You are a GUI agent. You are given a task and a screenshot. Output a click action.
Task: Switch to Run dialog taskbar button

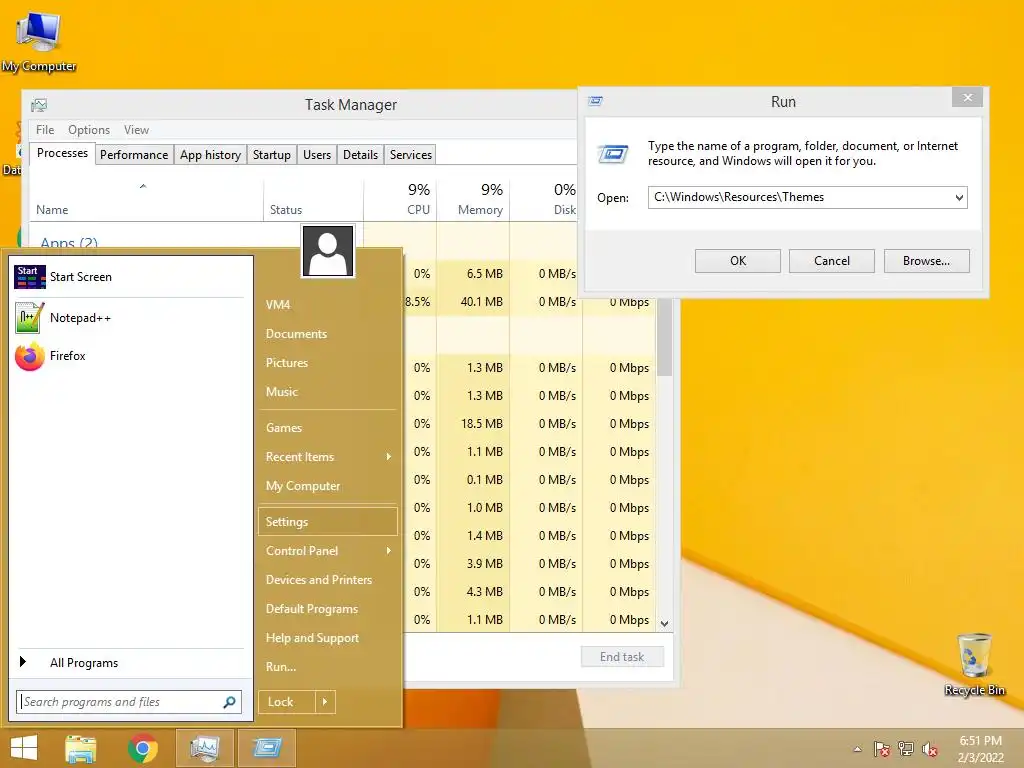(266, 748)
